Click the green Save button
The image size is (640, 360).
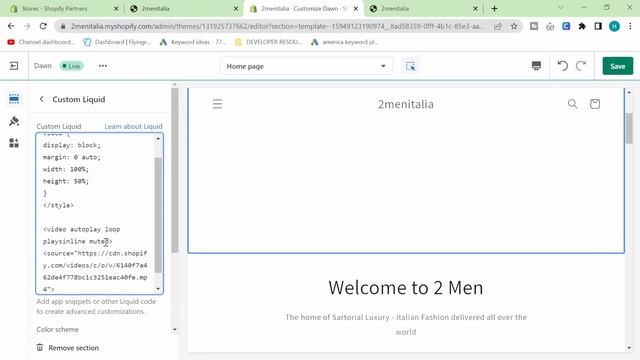click(618, 66)
